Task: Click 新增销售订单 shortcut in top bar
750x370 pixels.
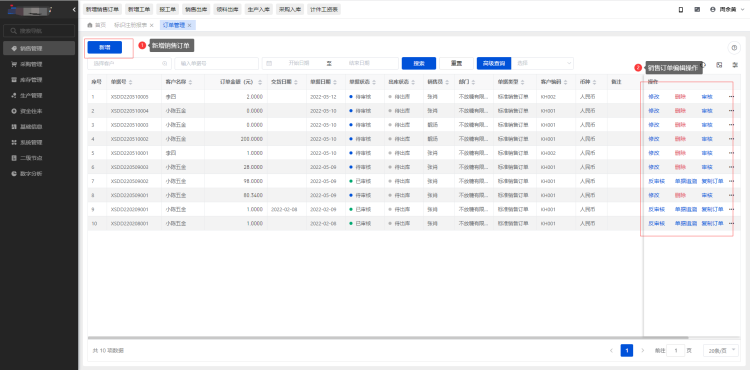Action: tap(102, 10)
